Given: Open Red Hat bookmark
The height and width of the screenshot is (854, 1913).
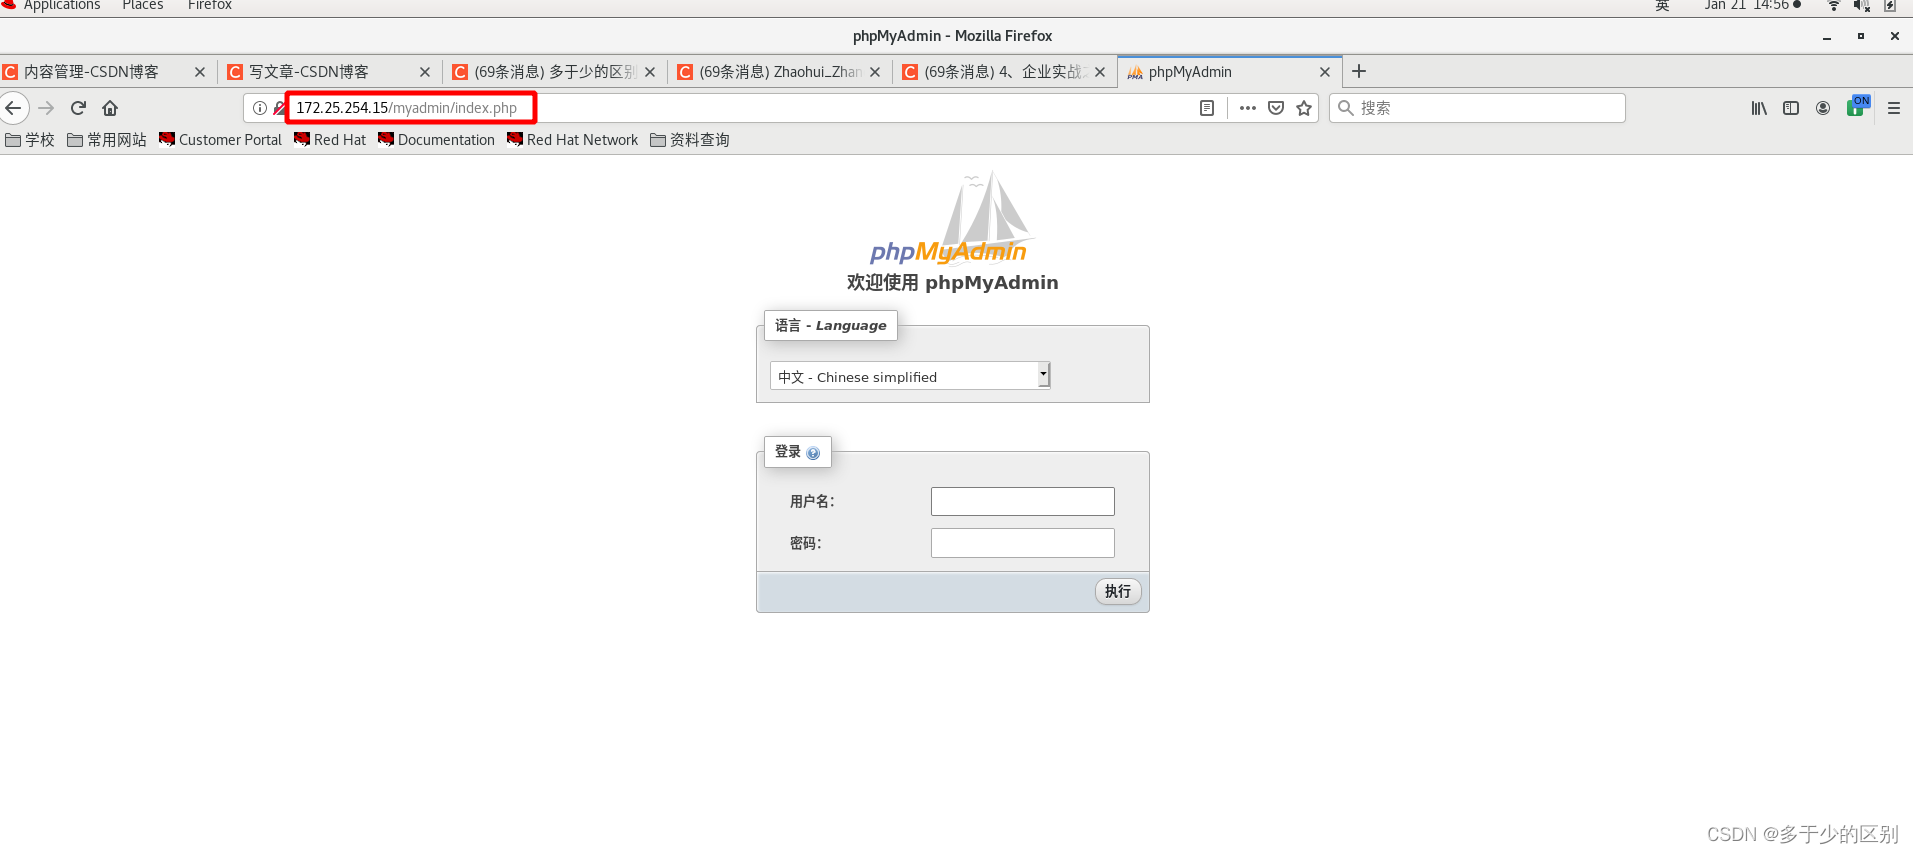Looking at the screenshot, I should (330, 140).
